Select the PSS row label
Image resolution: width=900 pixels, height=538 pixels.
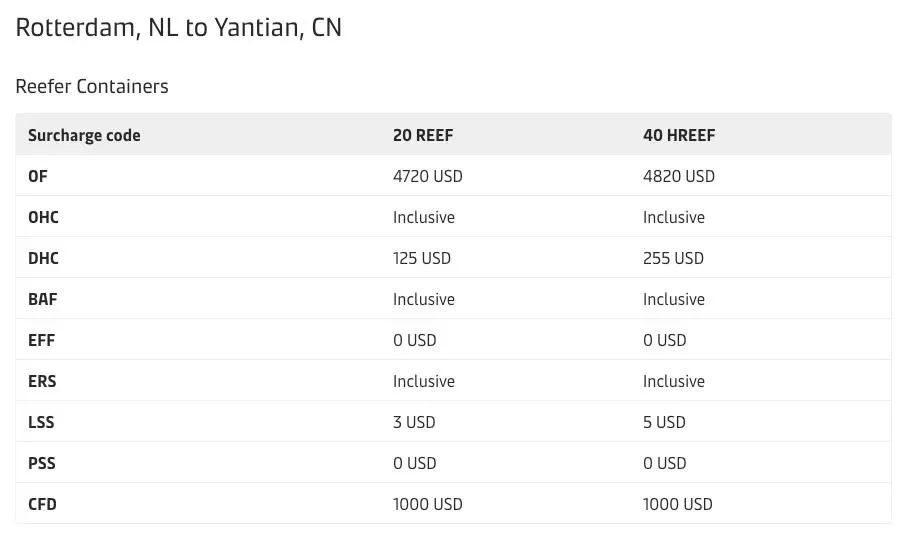click(x=42, y=463)
